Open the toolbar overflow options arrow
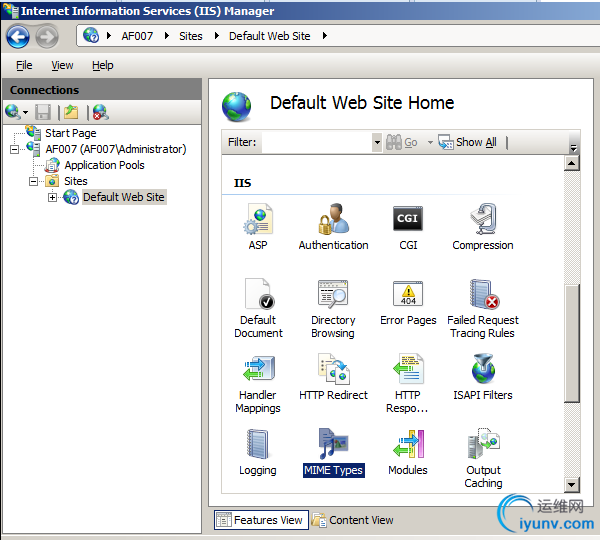The height and width of the screenshot is (540, 600). click(573, 148)
